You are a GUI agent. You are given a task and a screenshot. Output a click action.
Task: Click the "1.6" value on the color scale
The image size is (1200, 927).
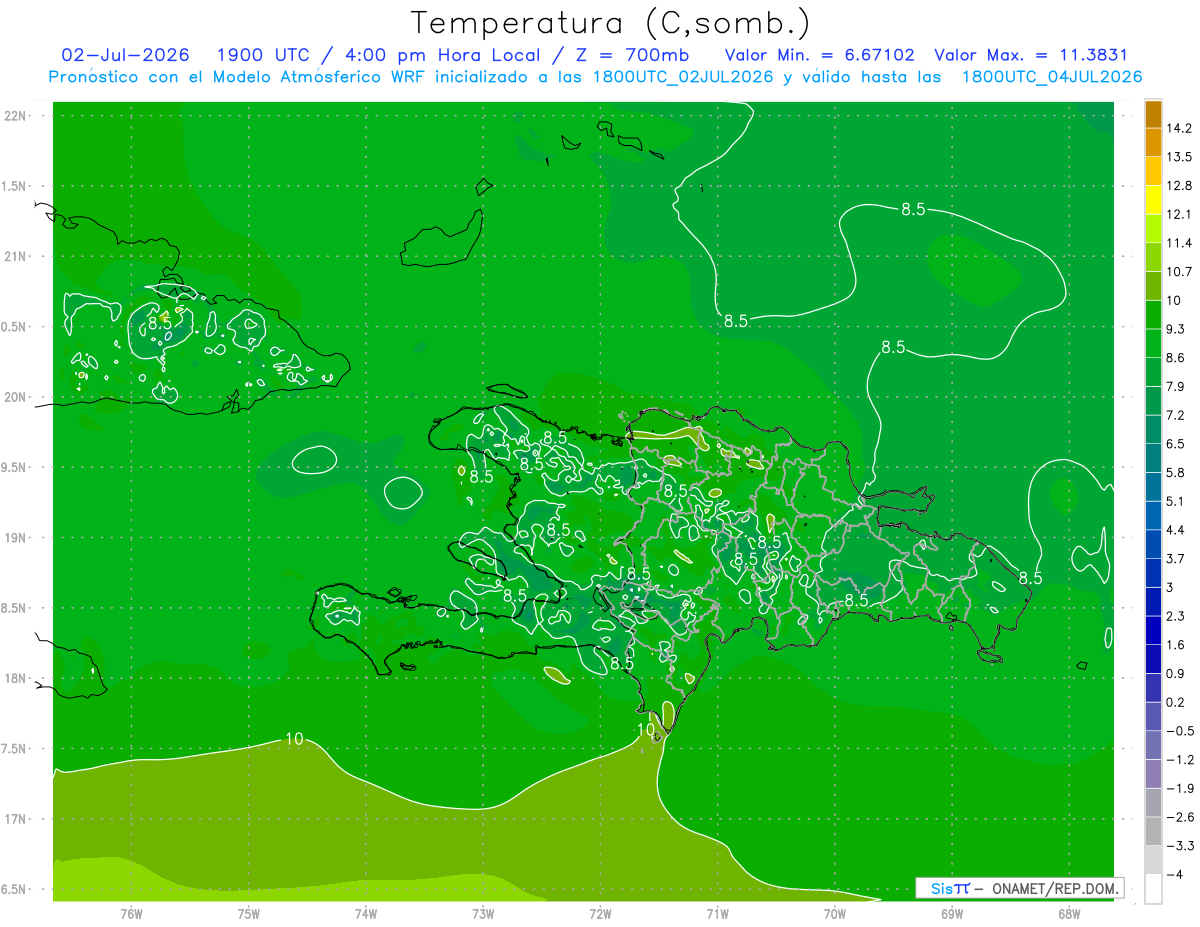click(1175, 645)
